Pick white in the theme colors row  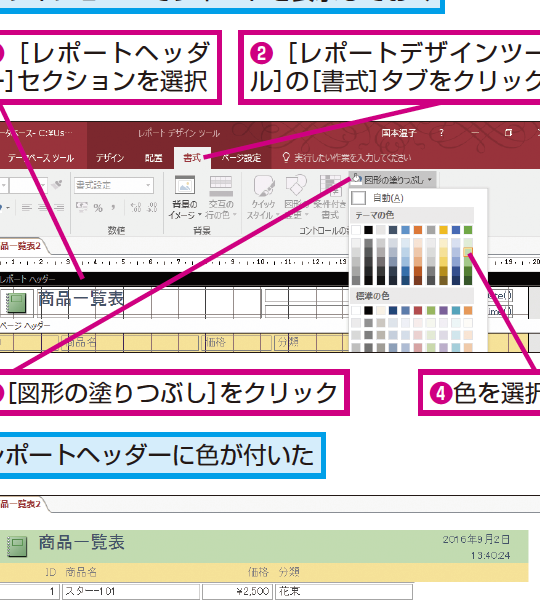(x=356, y=230)
